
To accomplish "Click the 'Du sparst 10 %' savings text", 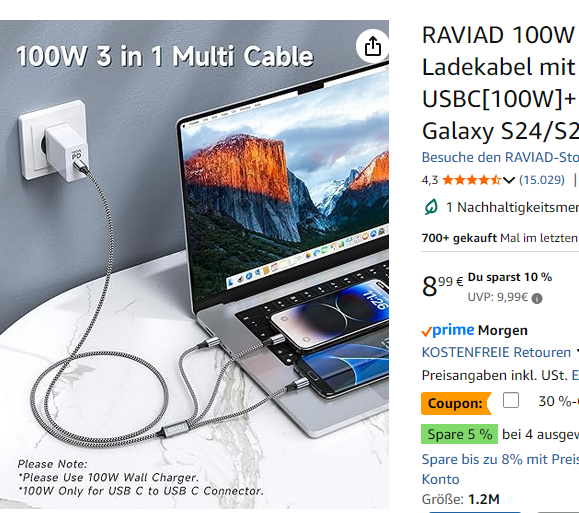I will (510, 277).
